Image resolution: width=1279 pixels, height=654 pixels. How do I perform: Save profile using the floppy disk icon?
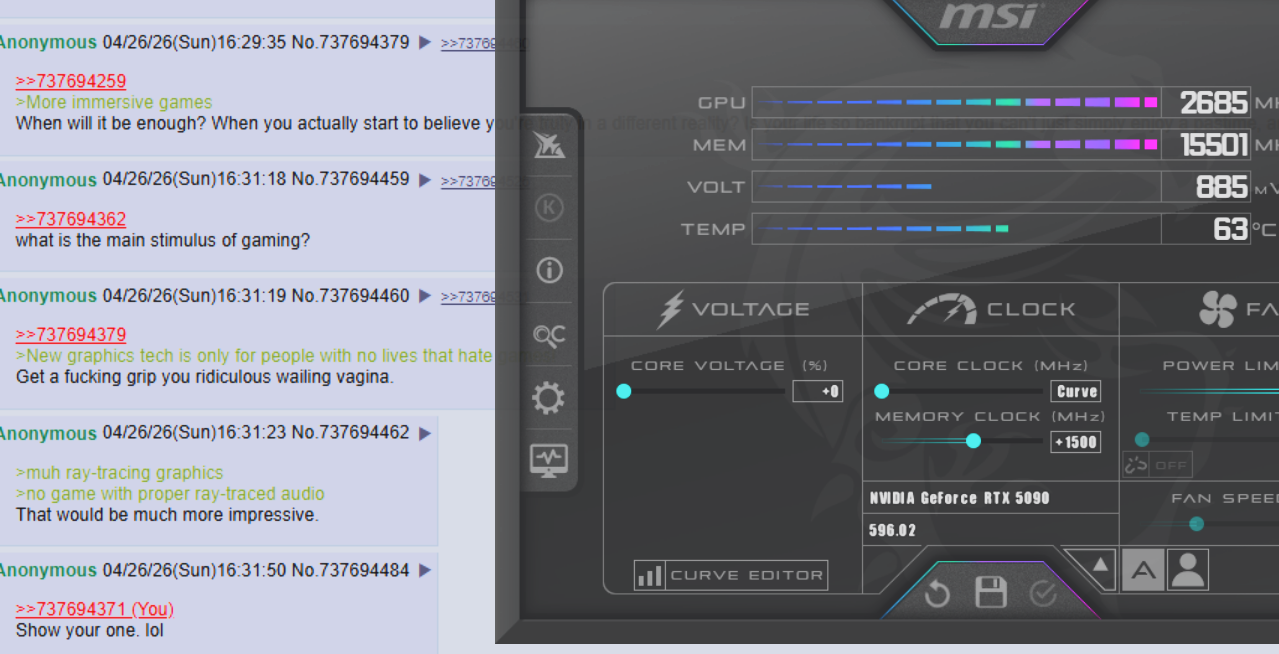pos(990,592)
